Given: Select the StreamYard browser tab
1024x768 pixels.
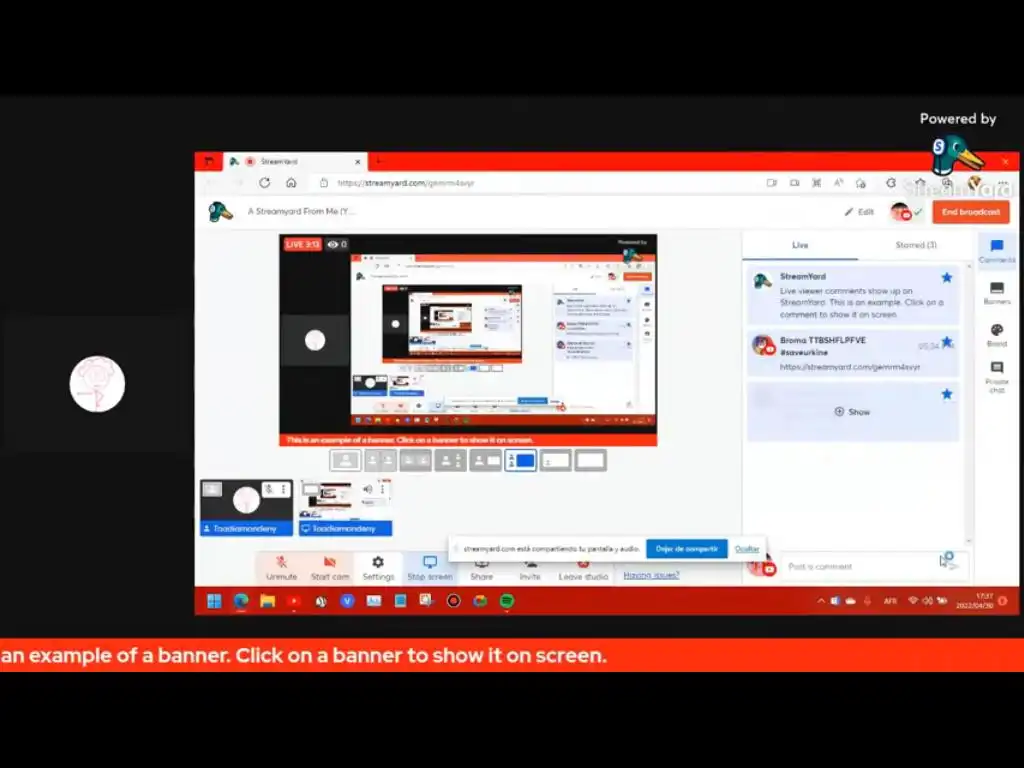Looking at the screenshot, I should tap(295, 161).
